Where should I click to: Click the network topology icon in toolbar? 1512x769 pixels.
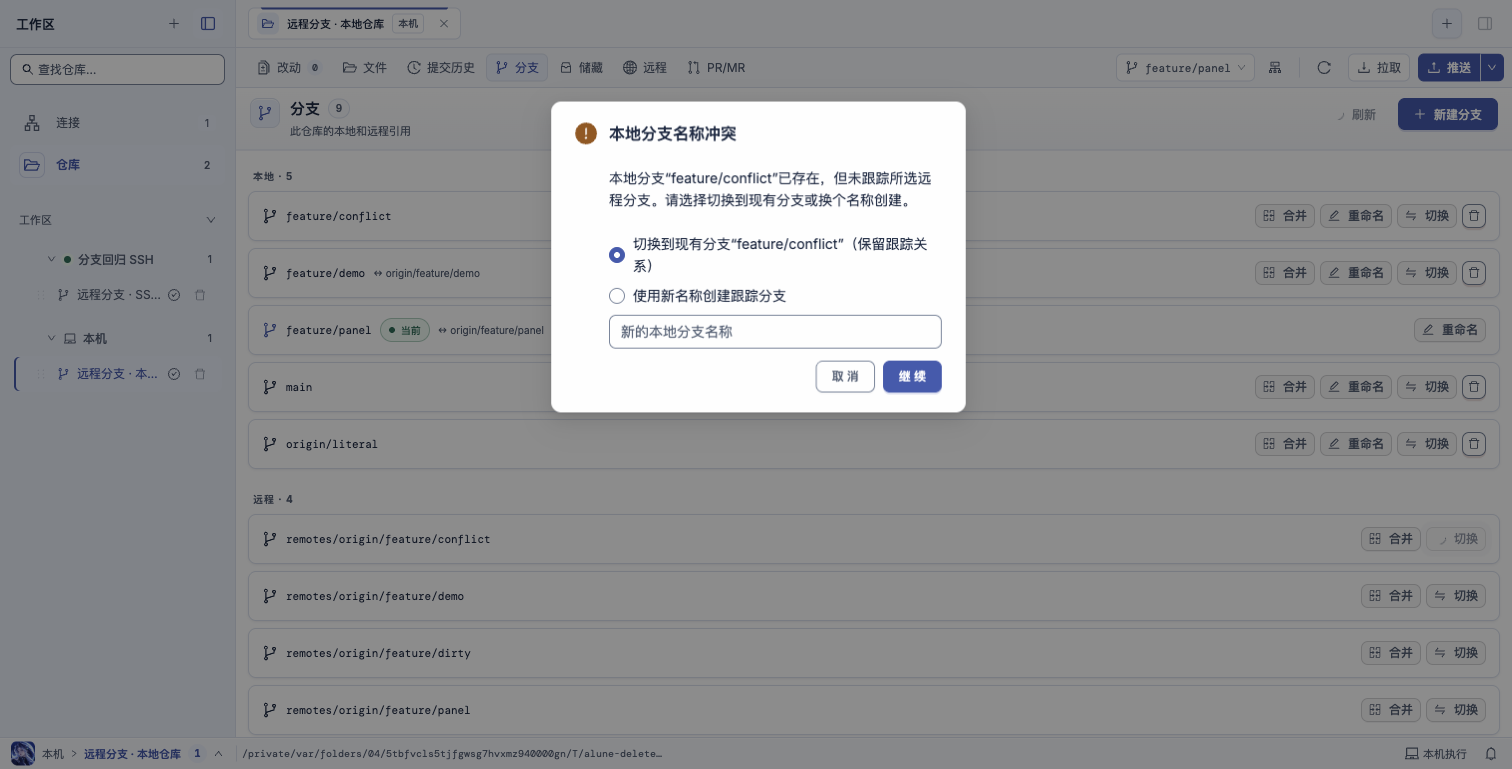point(1275,68)
